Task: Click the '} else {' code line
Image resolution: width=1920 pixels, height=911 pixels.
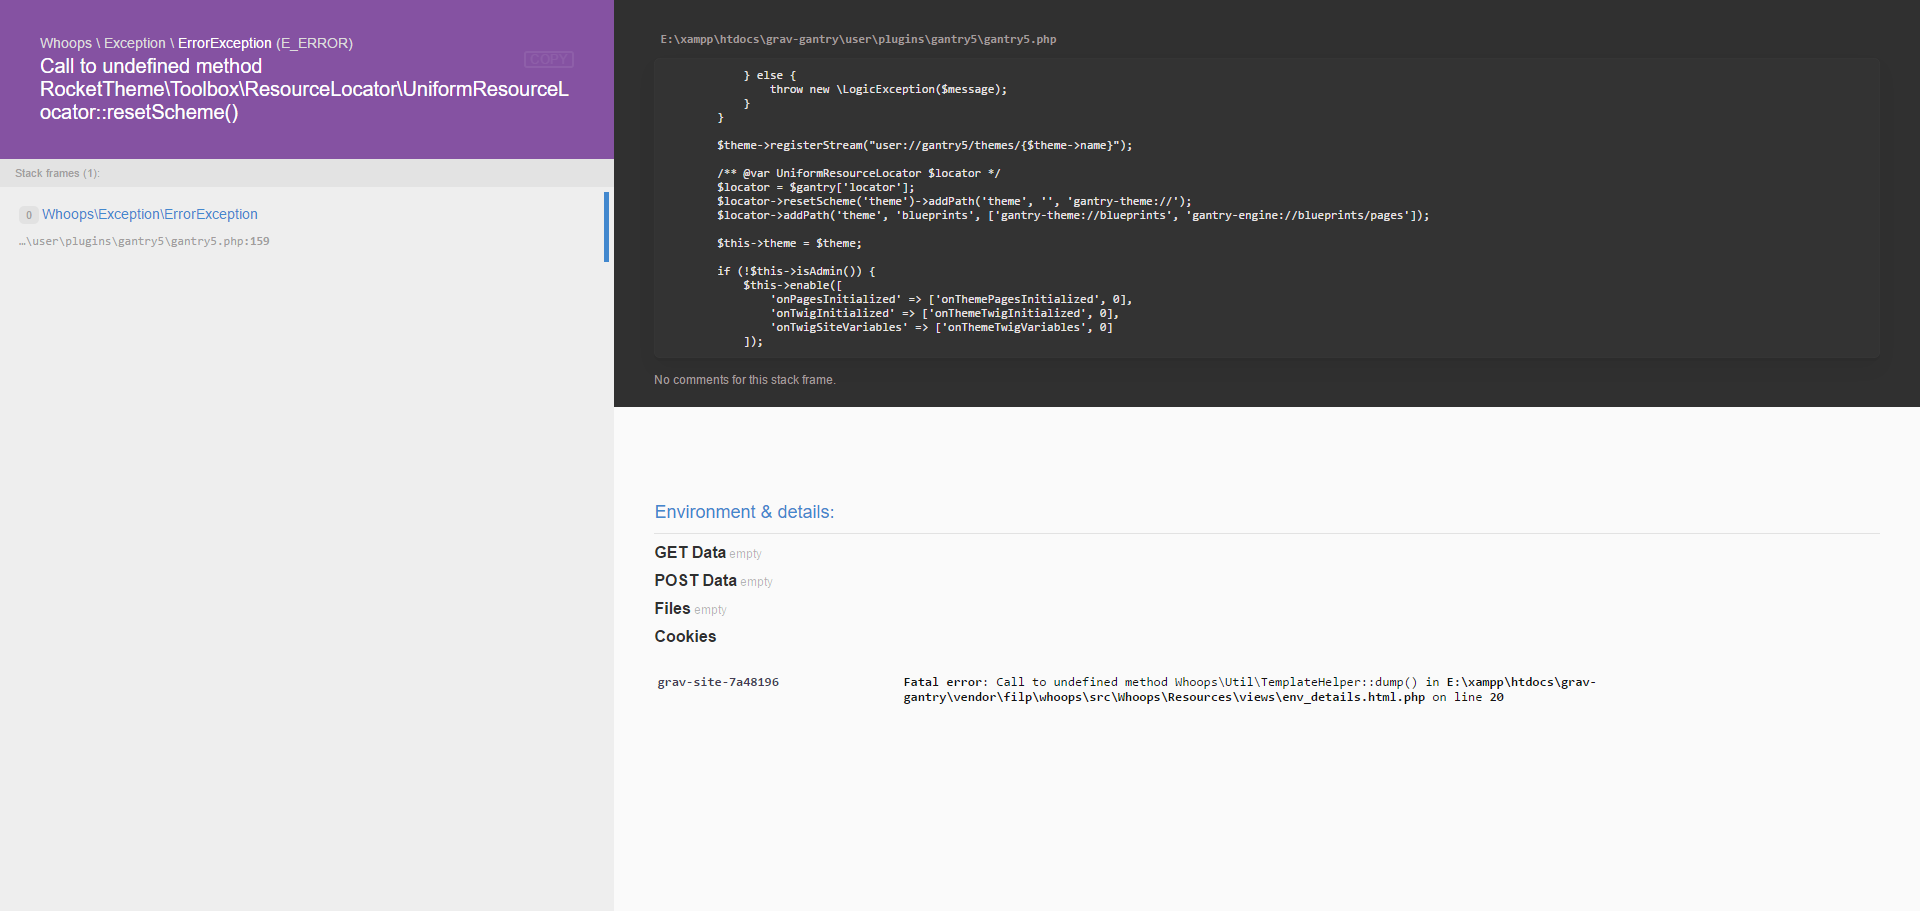Action: pos(769,76)
